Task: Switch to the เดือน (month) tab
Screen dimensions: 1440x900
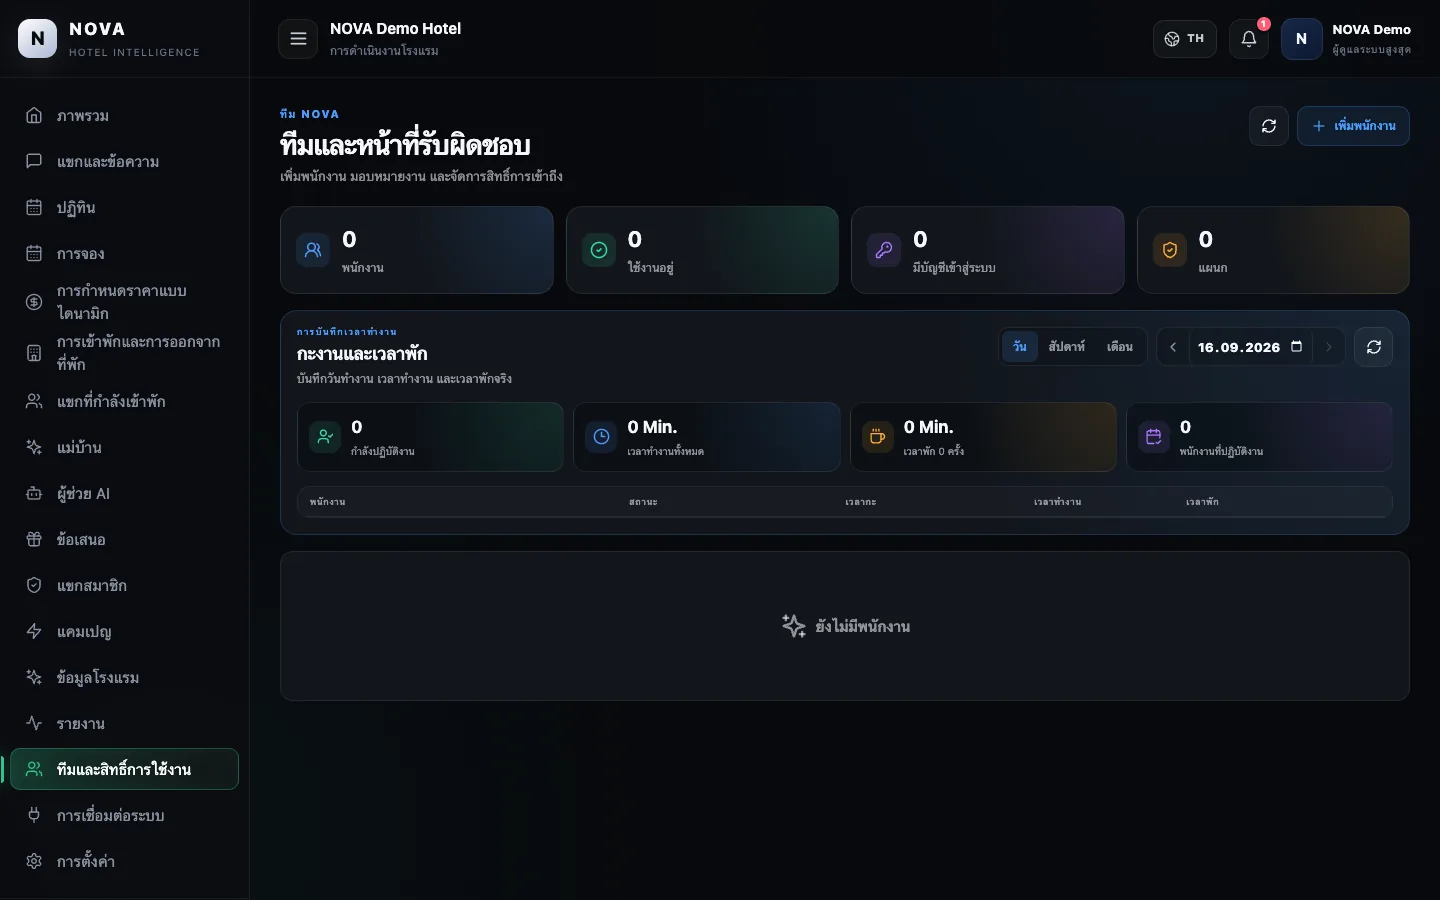Action: coord(1120,347)
